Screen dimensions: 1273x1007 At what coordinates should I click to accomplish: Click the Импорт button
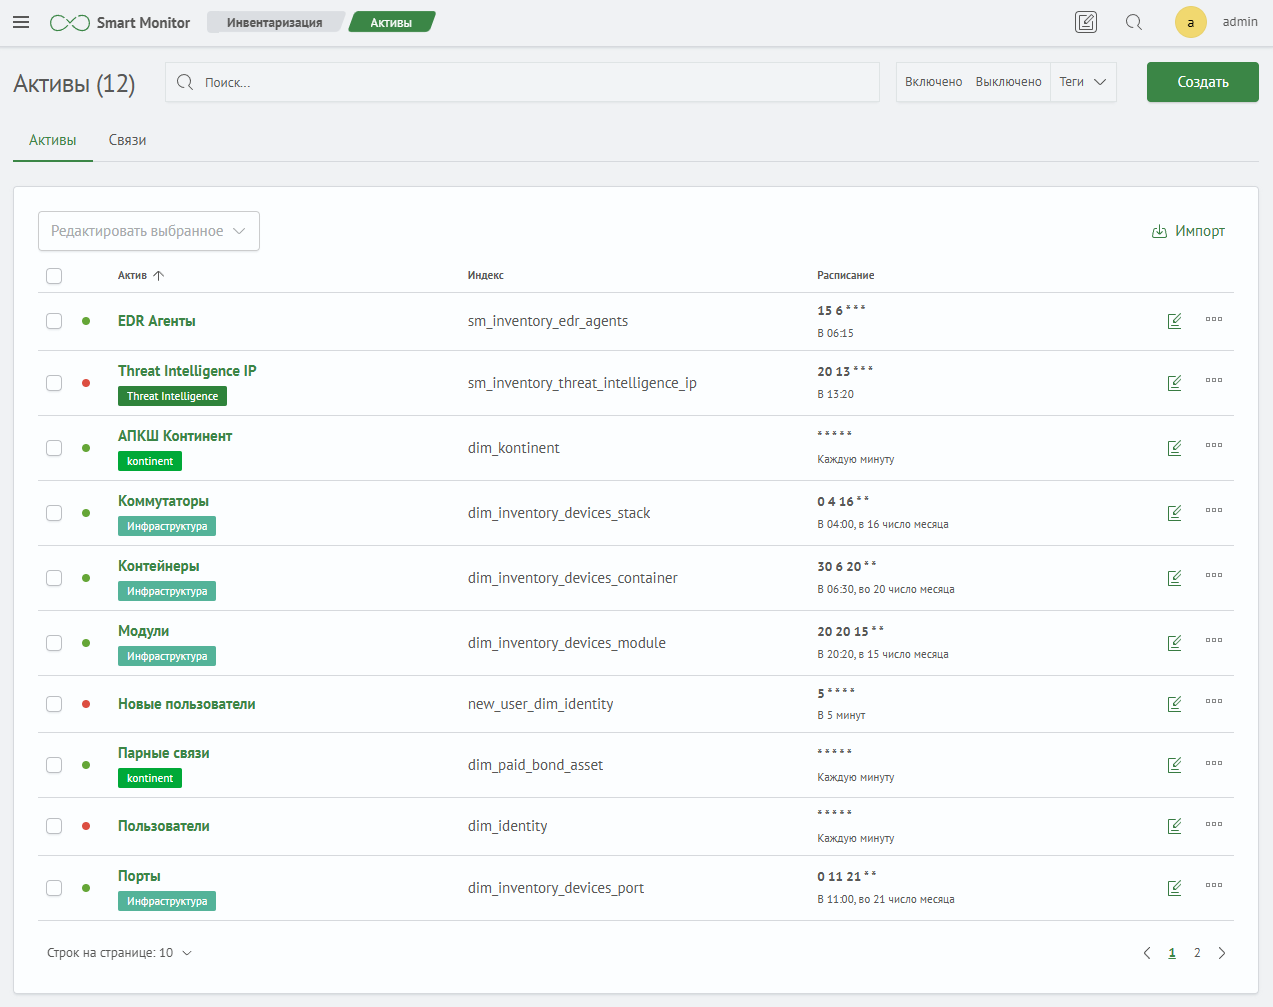[x=1188, y=231]
